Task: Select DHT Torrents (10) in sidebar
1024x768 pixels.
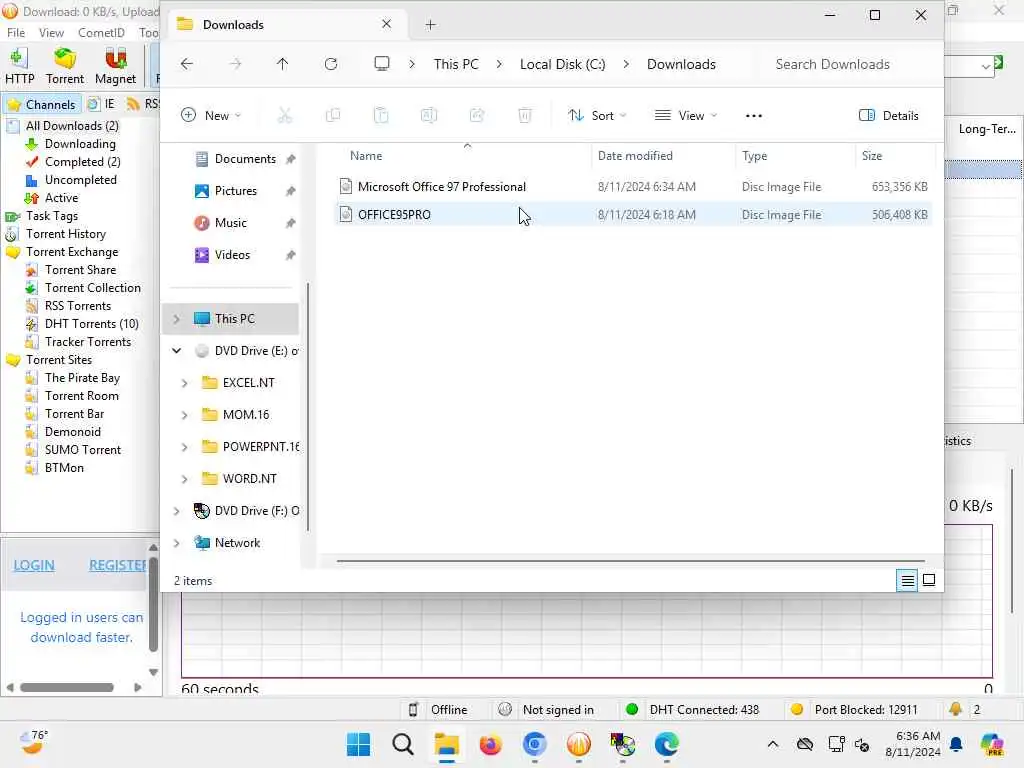Action: (91, 323)
